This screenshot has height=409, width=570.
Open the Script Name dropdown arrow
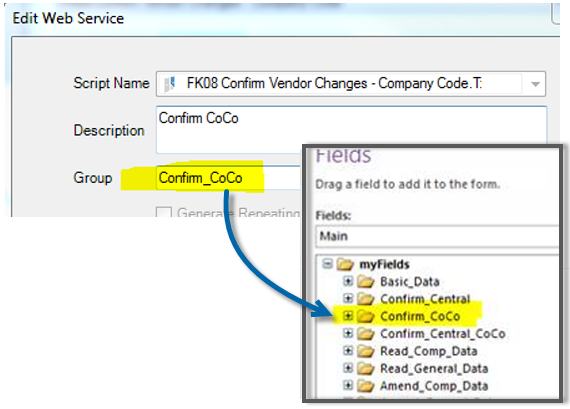coord(535,84)
